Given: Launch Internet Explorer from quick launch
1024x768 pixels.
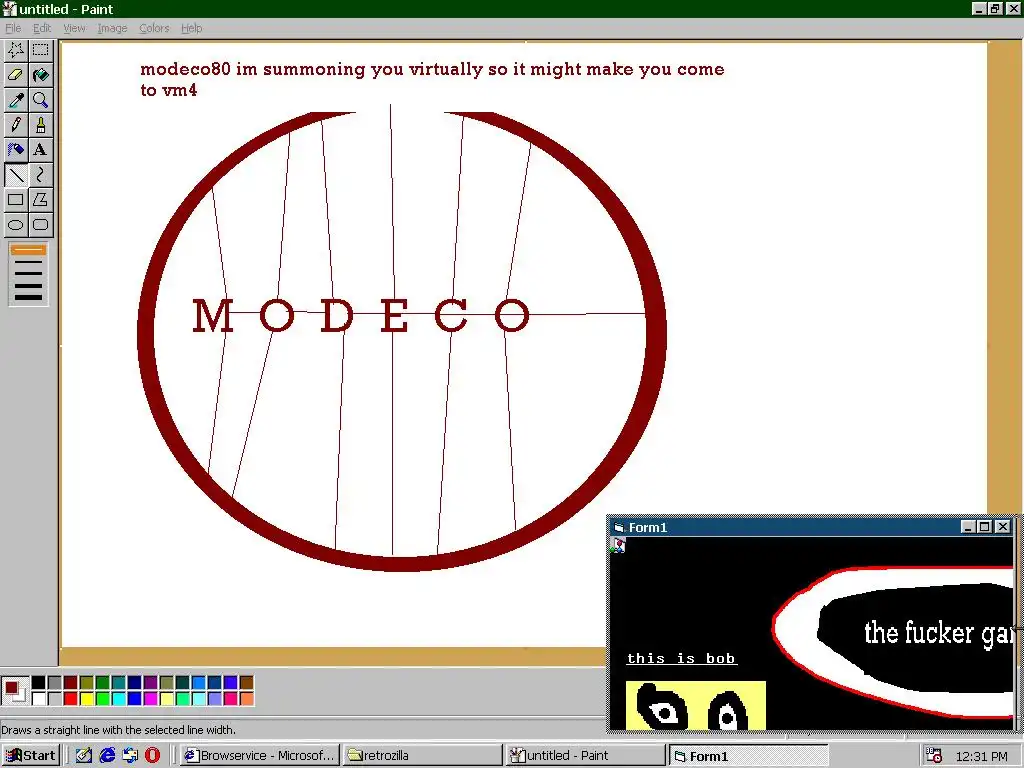Looking at the screenshot, I should point(107,755).
